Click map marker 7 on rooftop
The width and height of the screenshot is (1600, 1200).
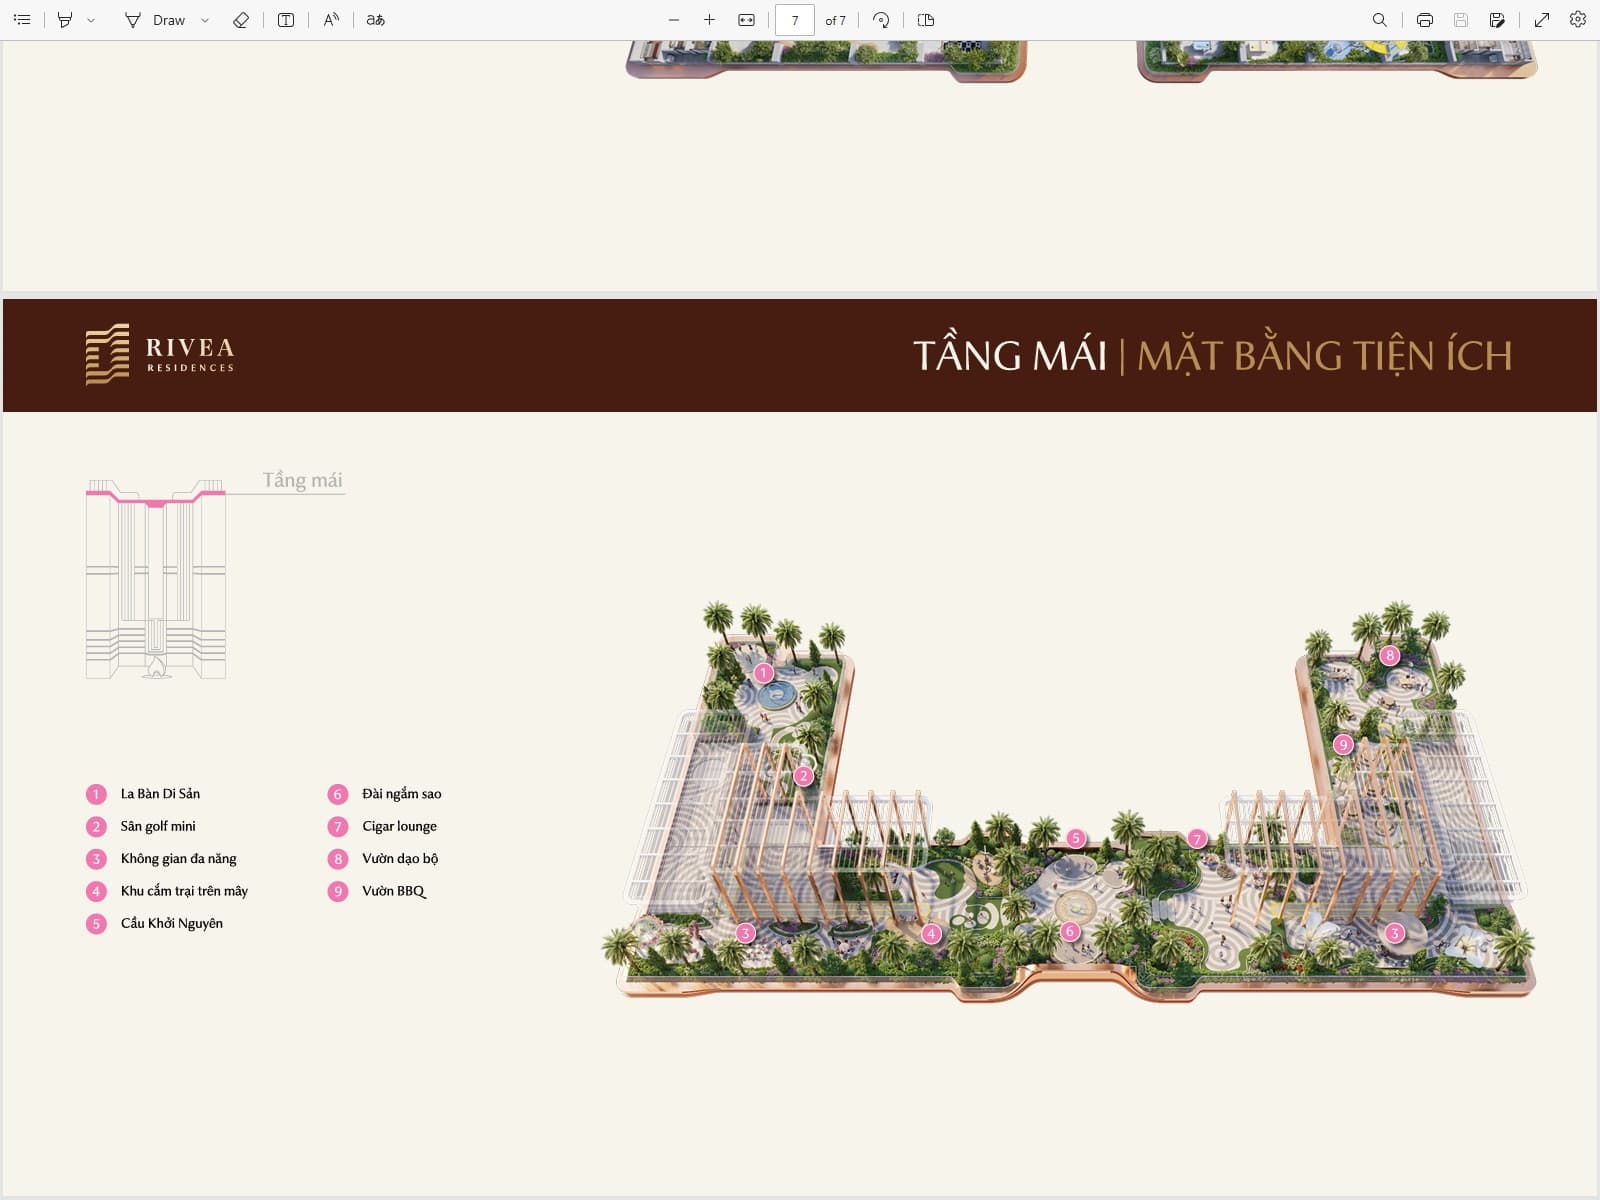(x=1197, y=839)
